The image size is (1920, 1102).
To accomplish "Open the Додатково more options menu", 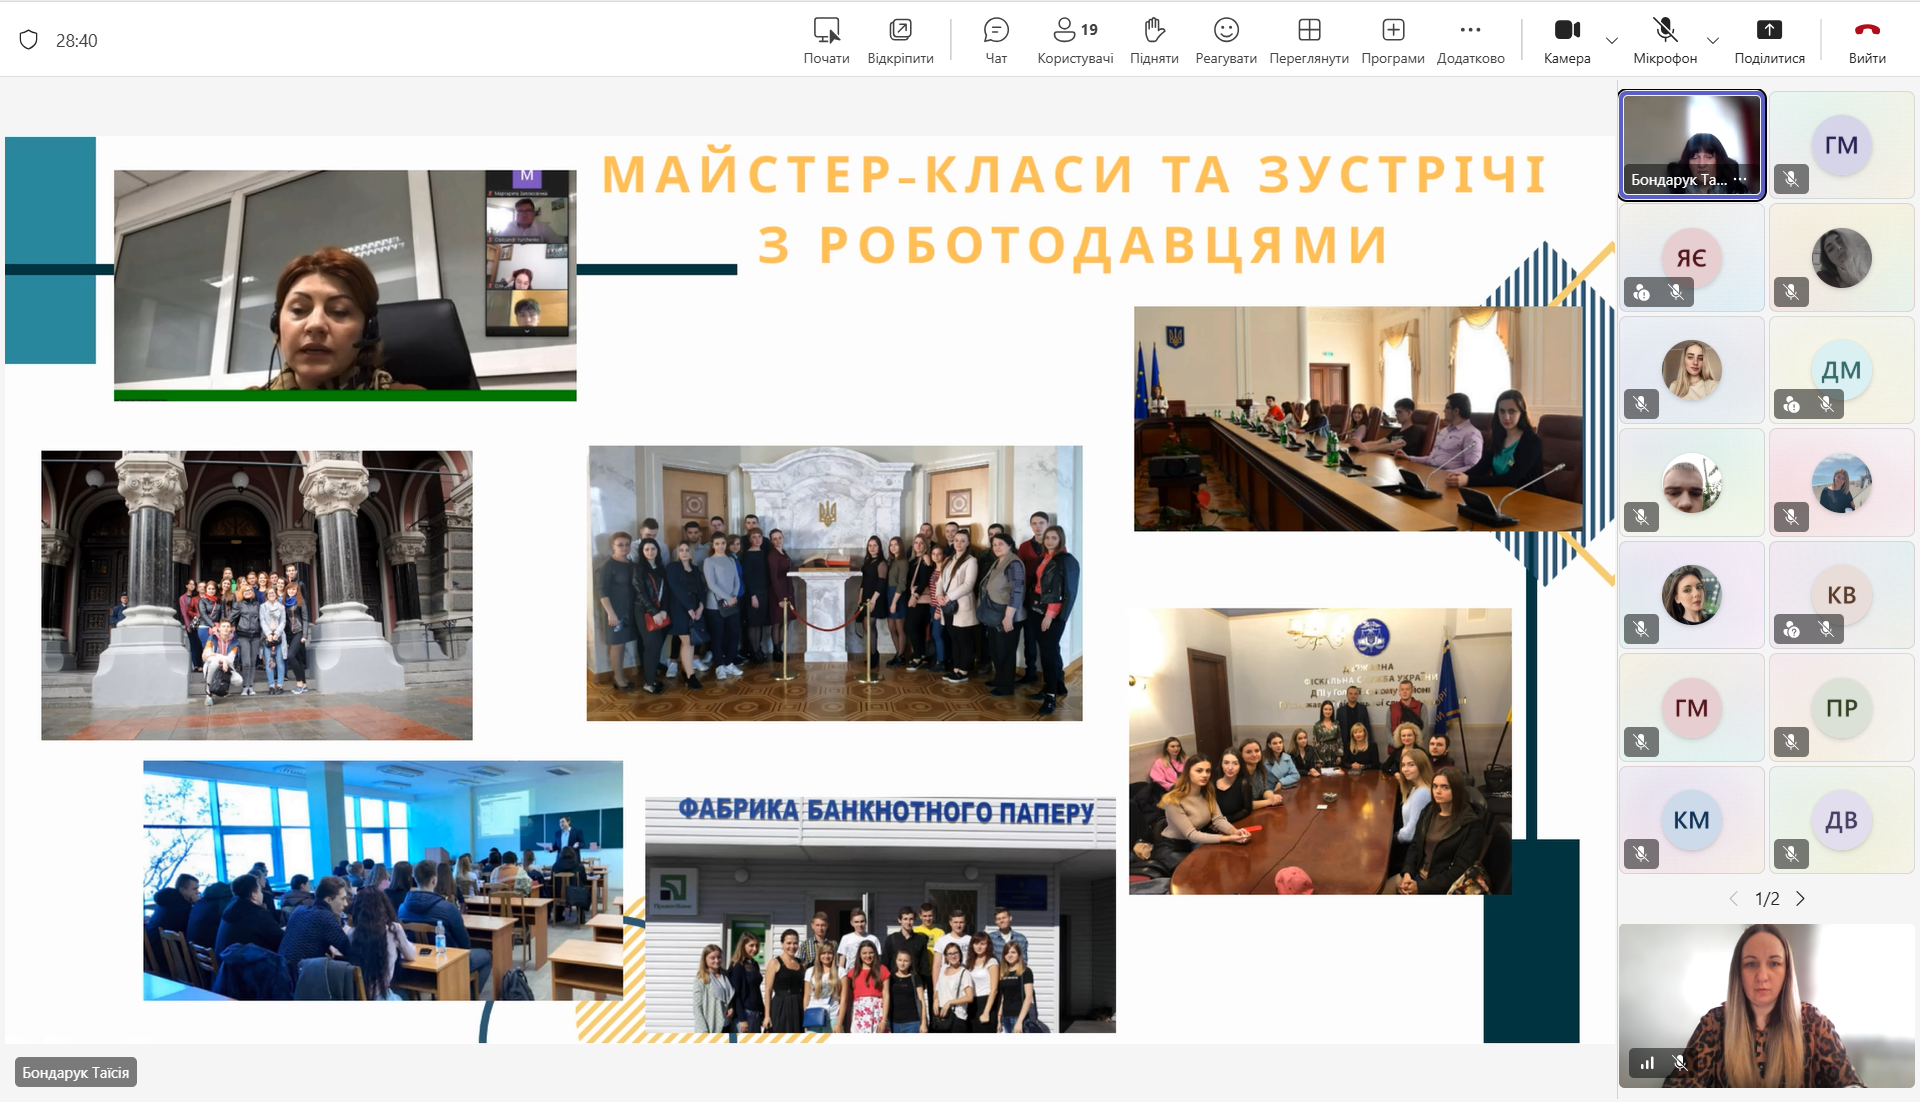I will click(x=1470, y=40).
